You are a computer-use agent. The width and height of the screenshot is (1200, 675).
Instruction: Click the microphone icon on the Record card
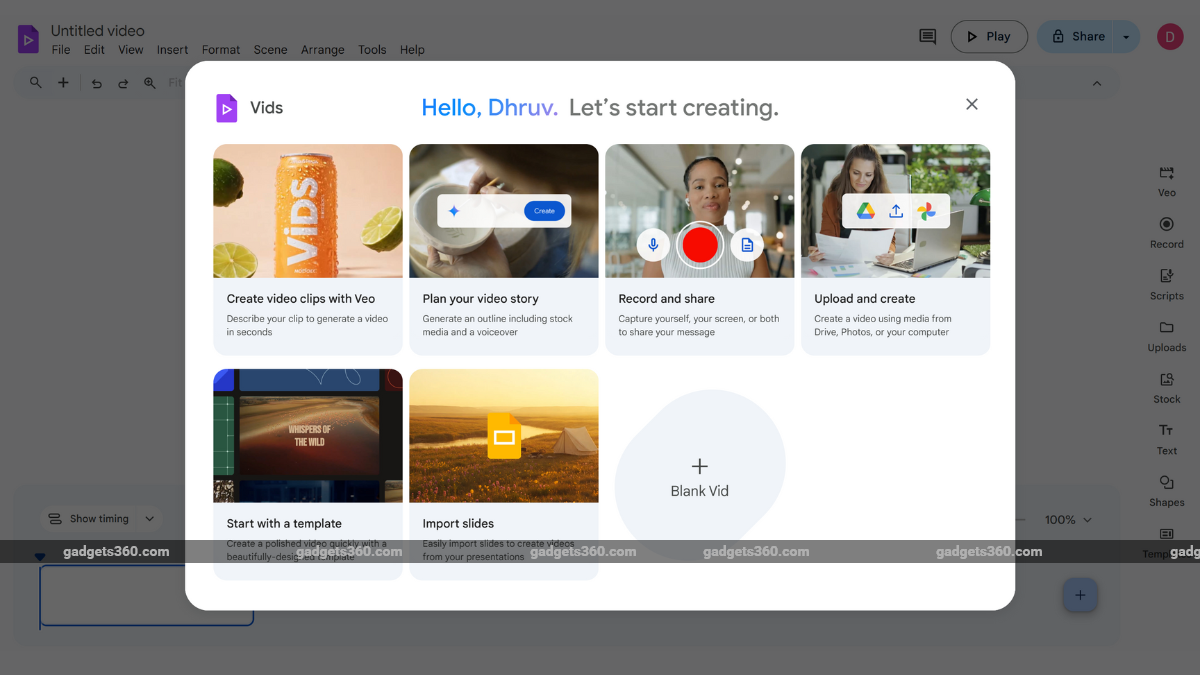pyautogui.click(x=653, y=245)
